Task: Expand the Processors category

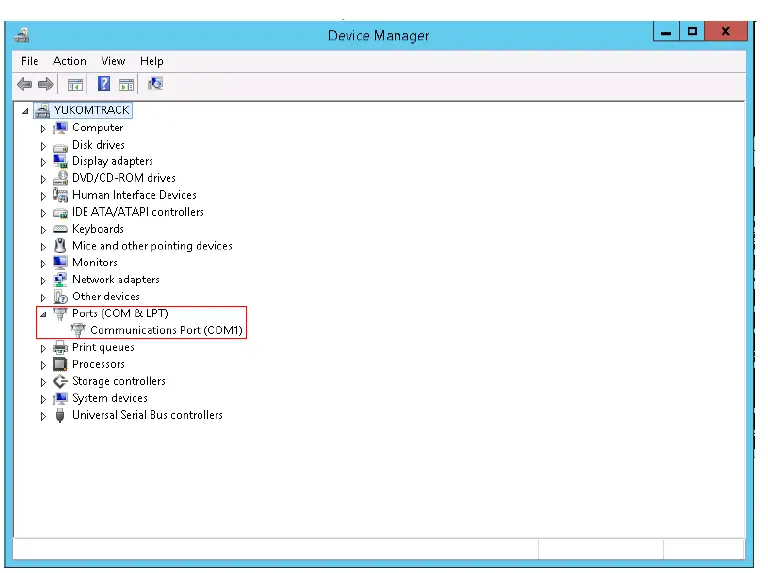Action: [43, 365]
